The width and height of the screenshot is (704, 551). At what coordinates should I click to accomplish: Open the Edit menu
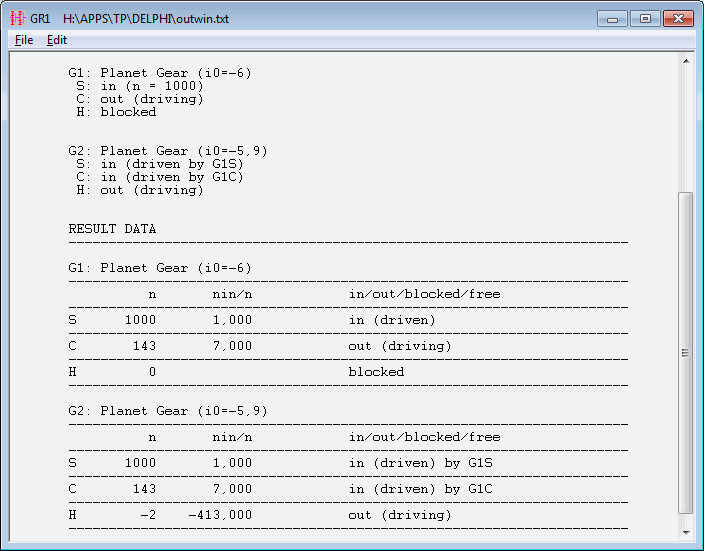point(57,40)
